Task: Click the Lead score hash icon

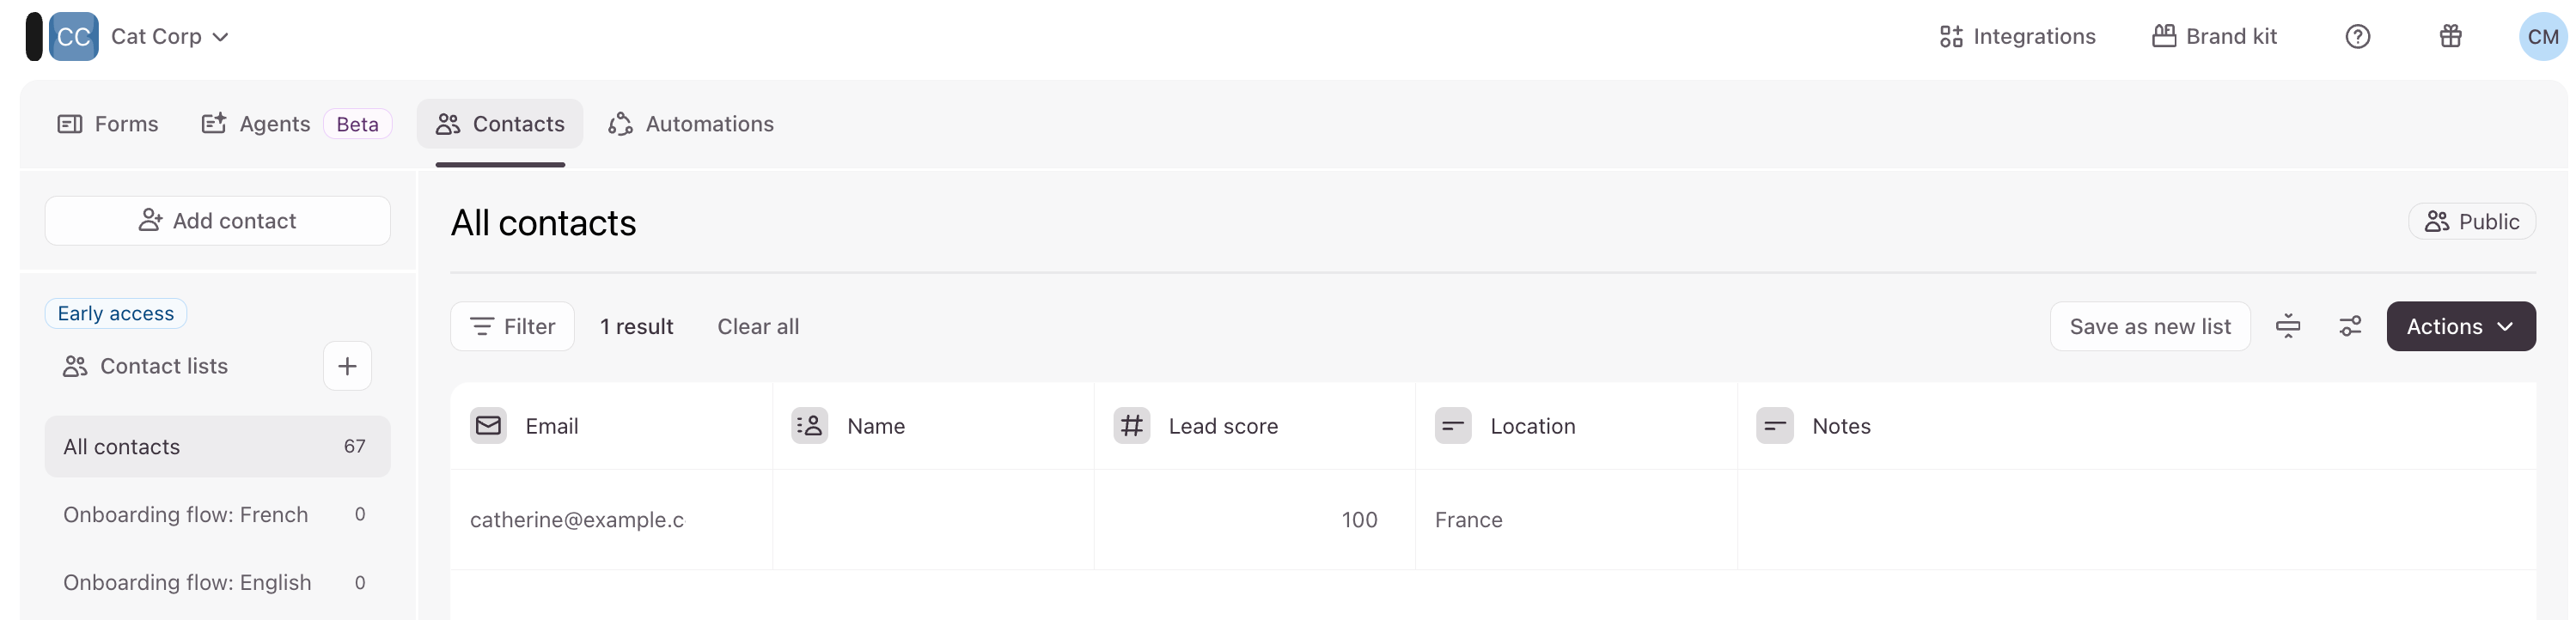Action: (1131, 426)
